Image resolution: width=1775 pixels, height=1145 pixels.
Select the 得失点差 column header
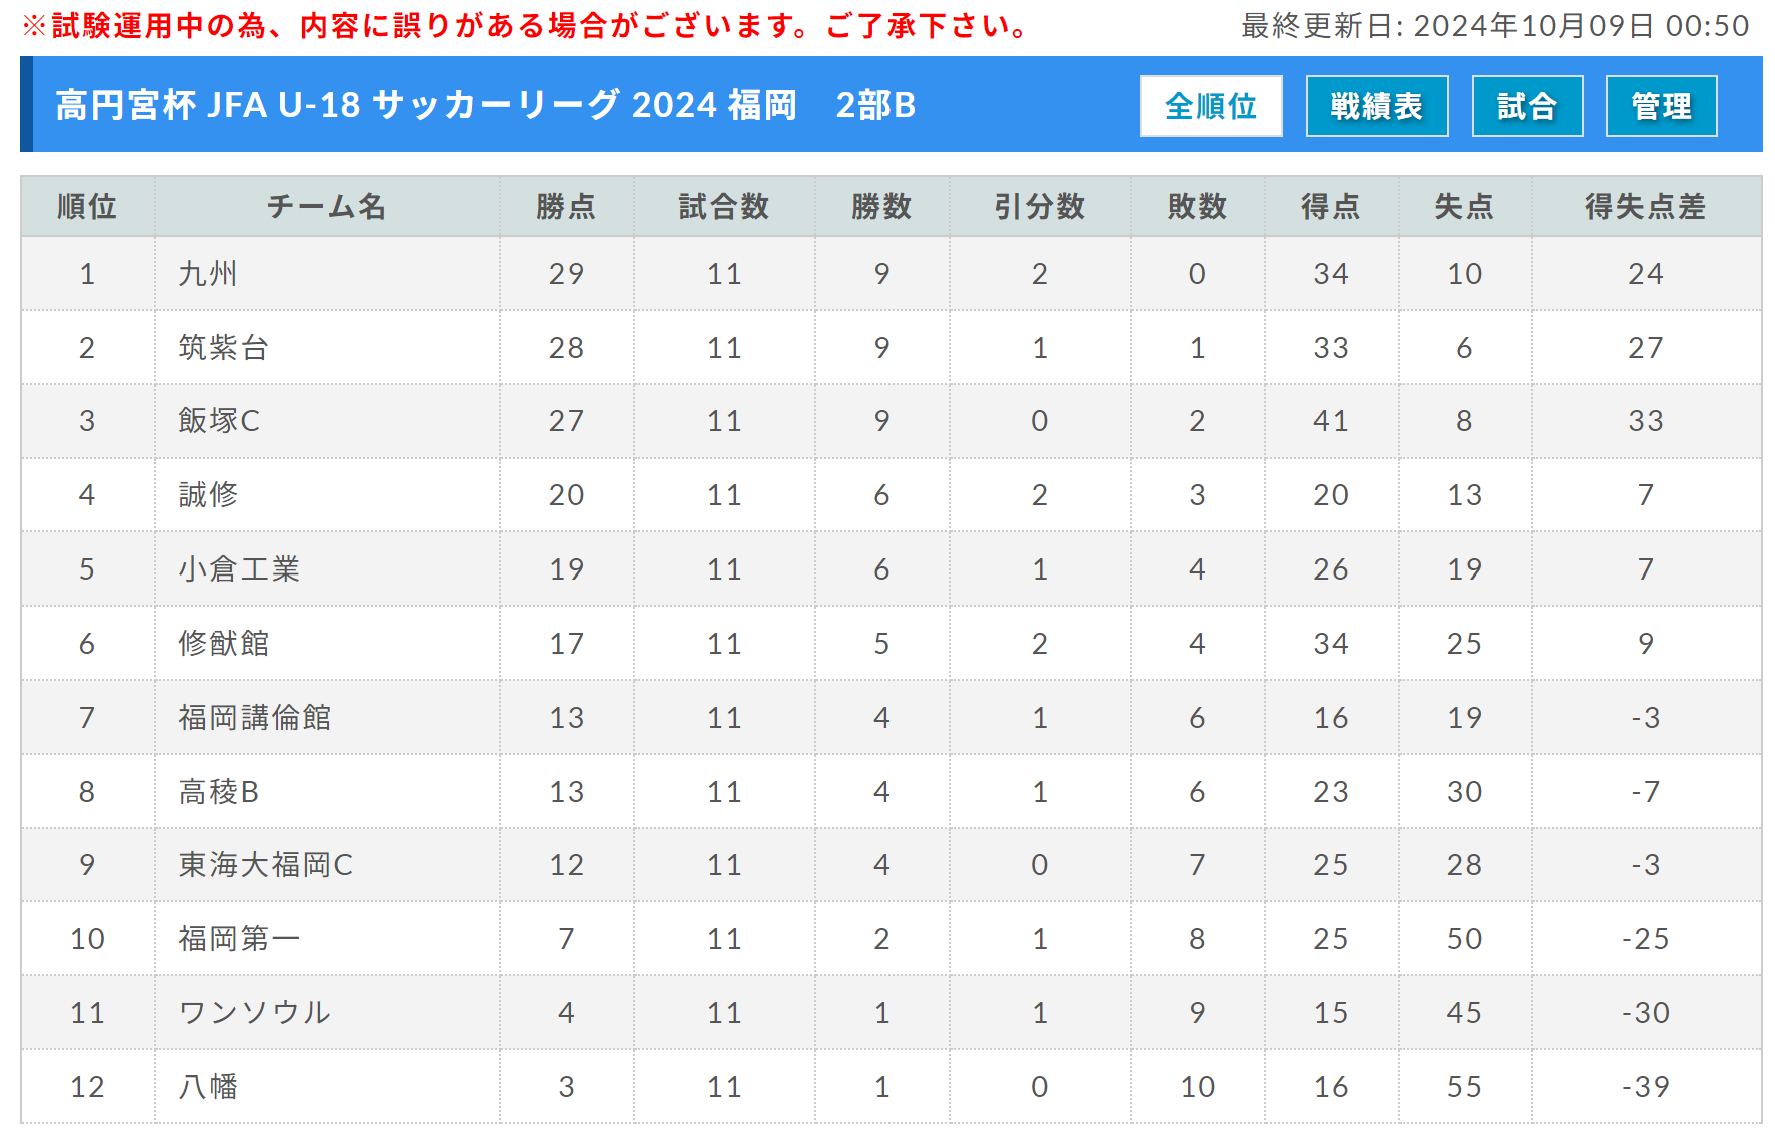[1646, 207]
